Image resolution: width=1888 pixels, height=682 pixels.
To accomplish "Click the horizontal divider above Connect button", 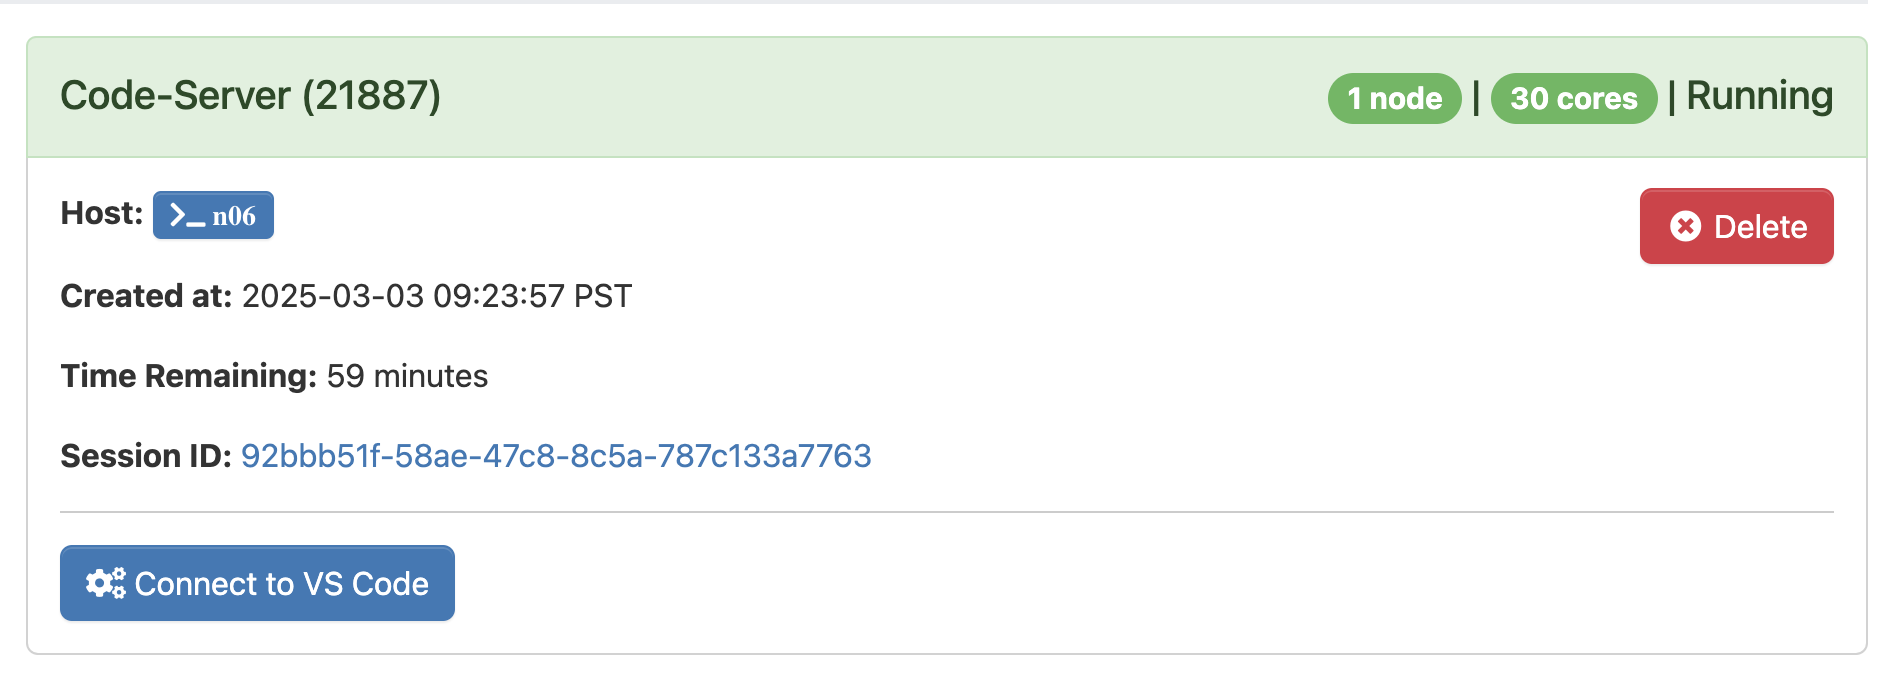I will (x=946, y=512).
